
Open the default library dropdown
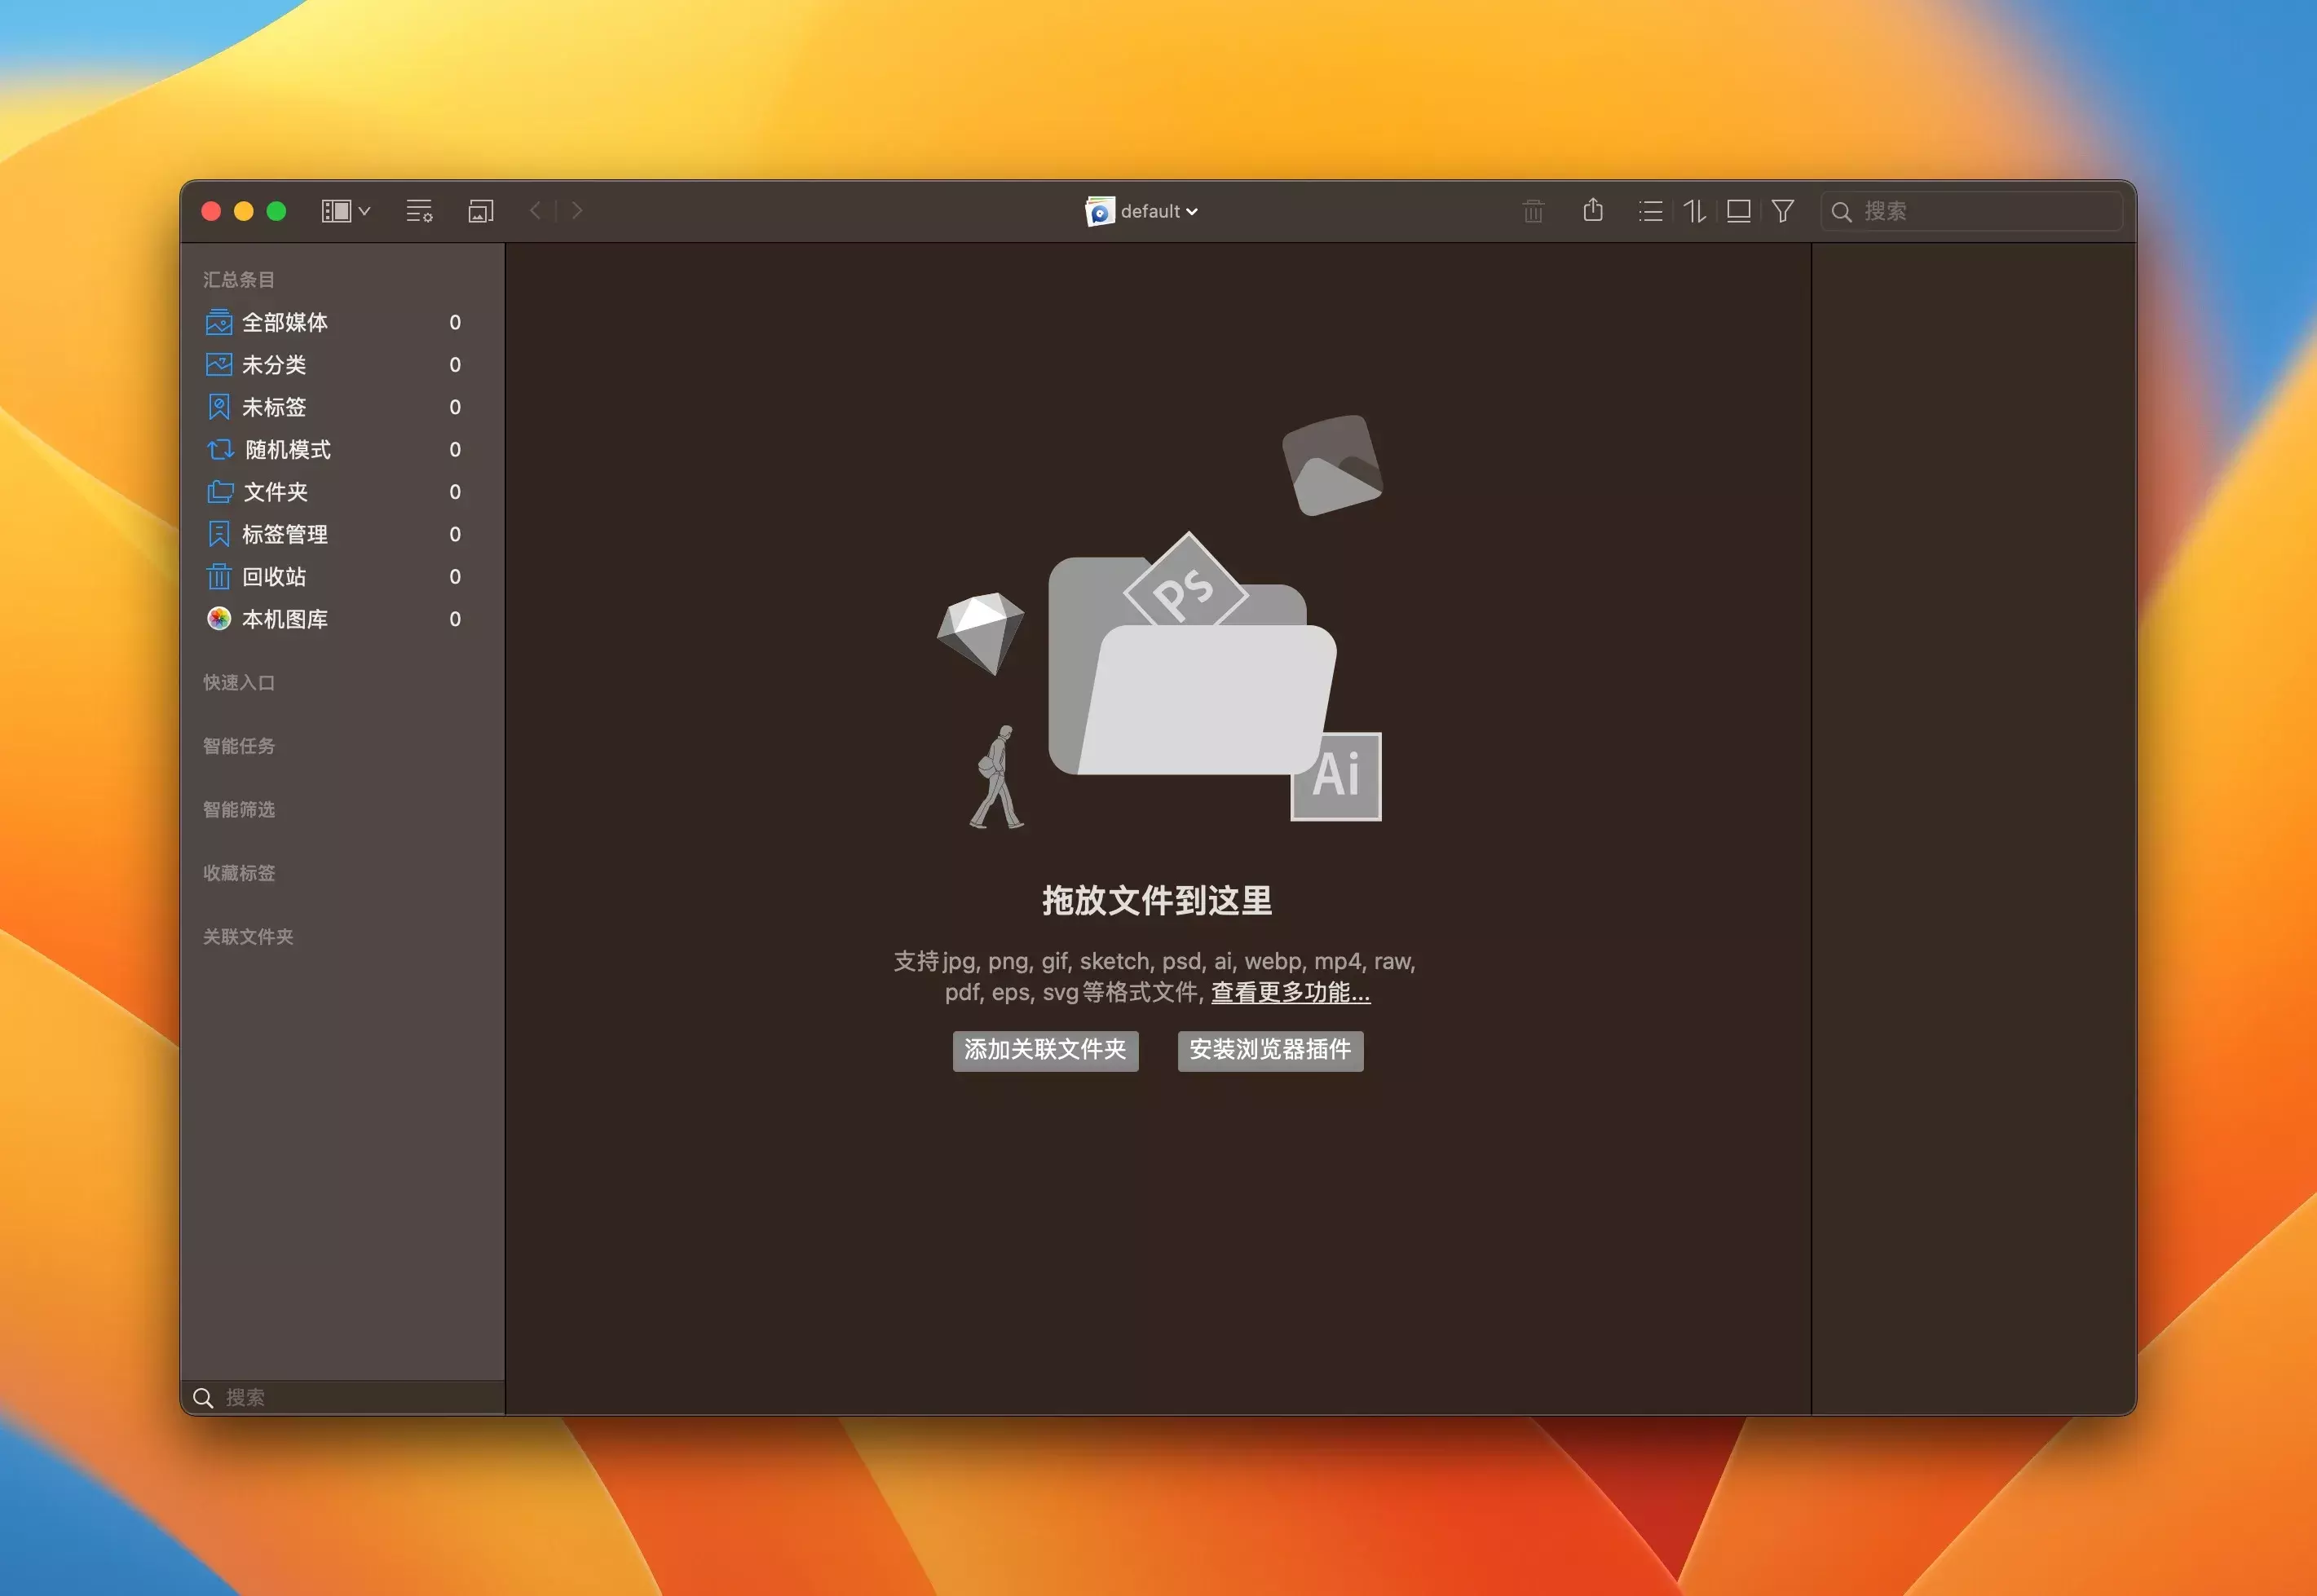point(1142,211)
